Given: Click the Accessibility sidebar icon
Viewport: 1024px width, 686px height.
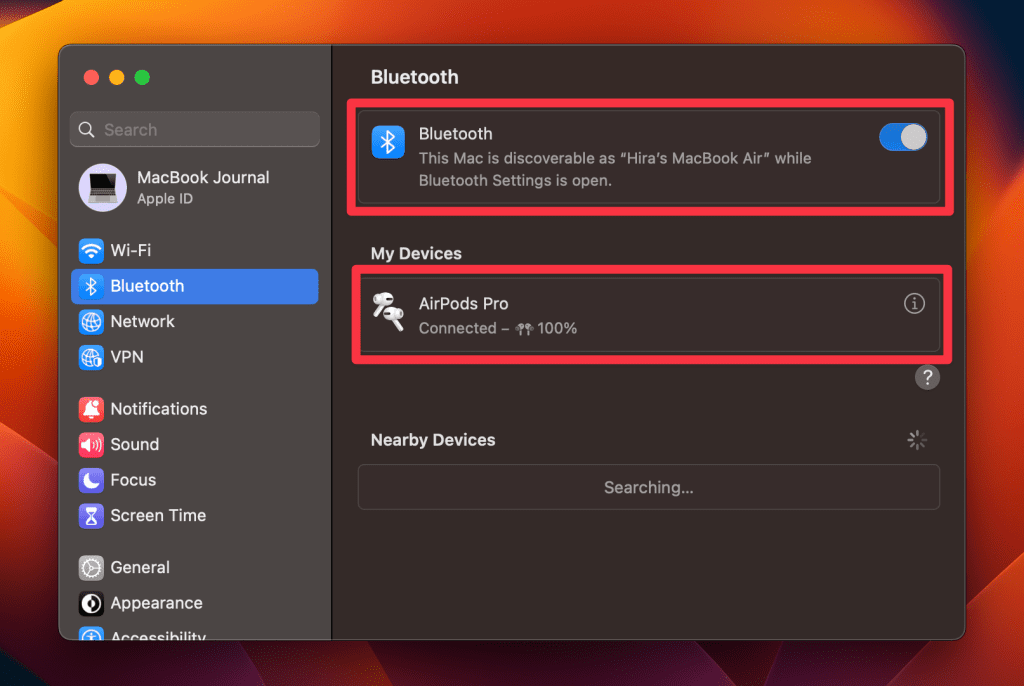Looking at the screenshot, I should point(91,634).
